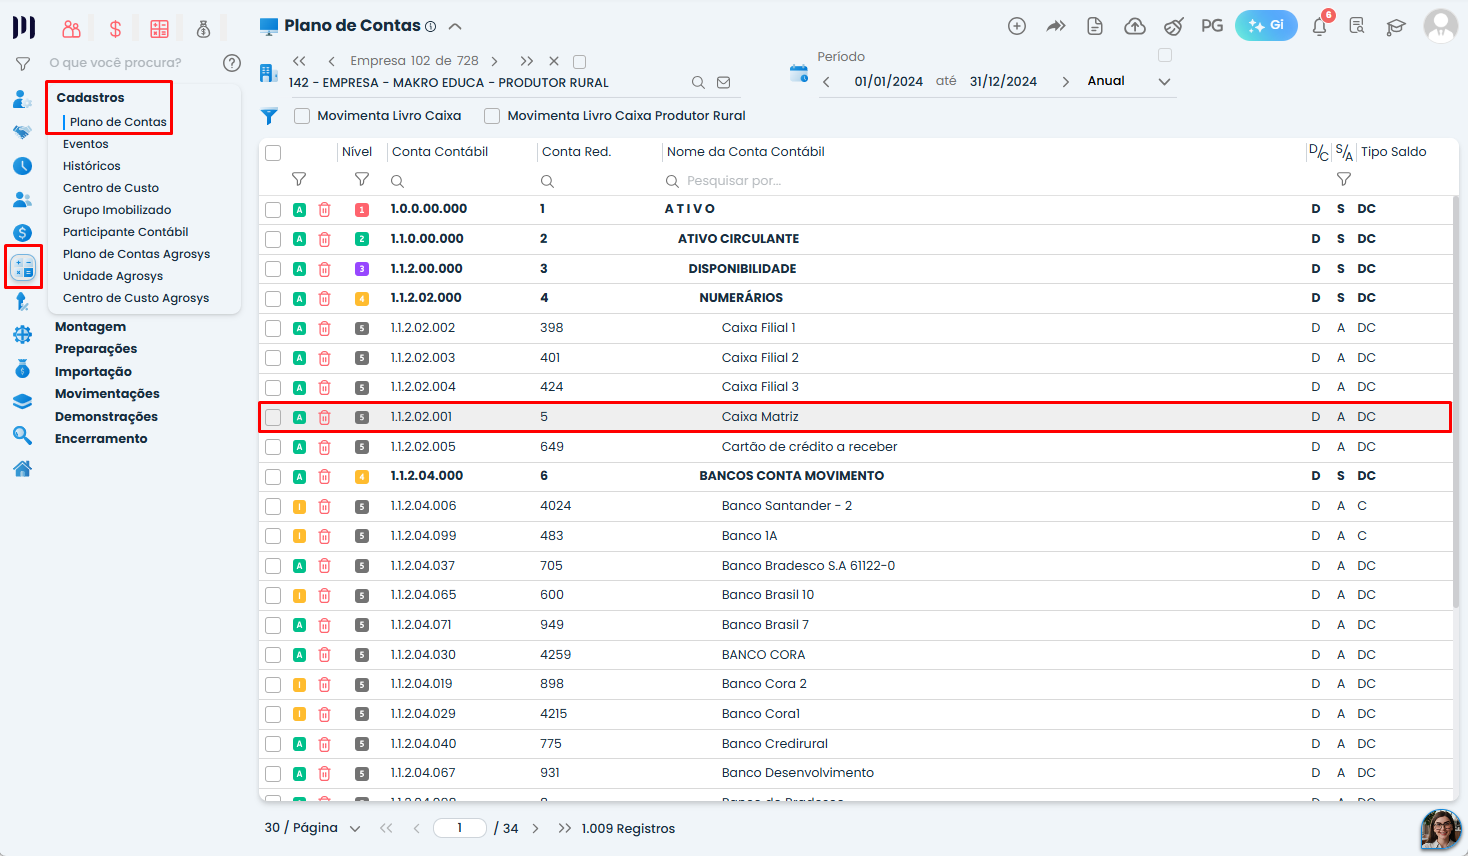Image resolution: width=1468 pixels, height=856 pixels.
Task: Click the Pesquisar por name search field
Action: 733,181
